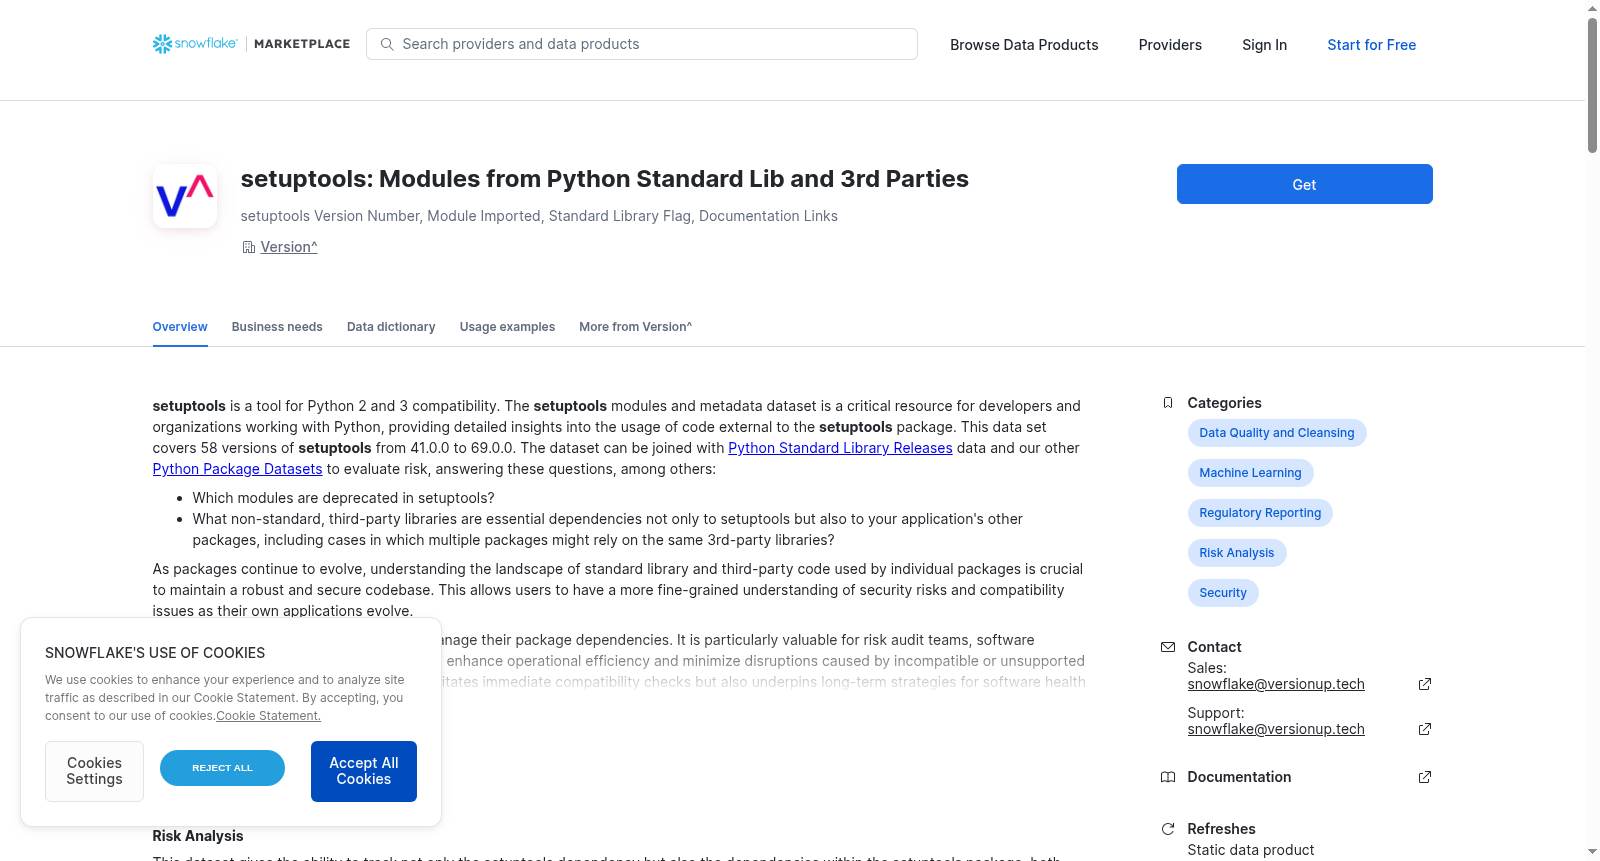Open the Providers page in the header
The width and height of the screenshot is (1600, 861).
pyautogui.click(x=1170, y=45)
